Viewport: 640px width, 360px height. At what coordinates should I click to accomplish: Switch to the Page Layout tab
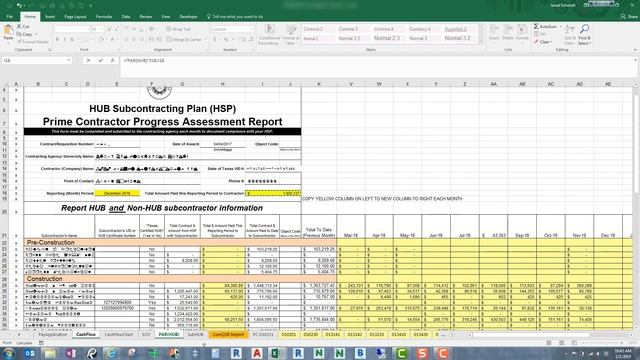pyautogui.click(x=76, y=17)
